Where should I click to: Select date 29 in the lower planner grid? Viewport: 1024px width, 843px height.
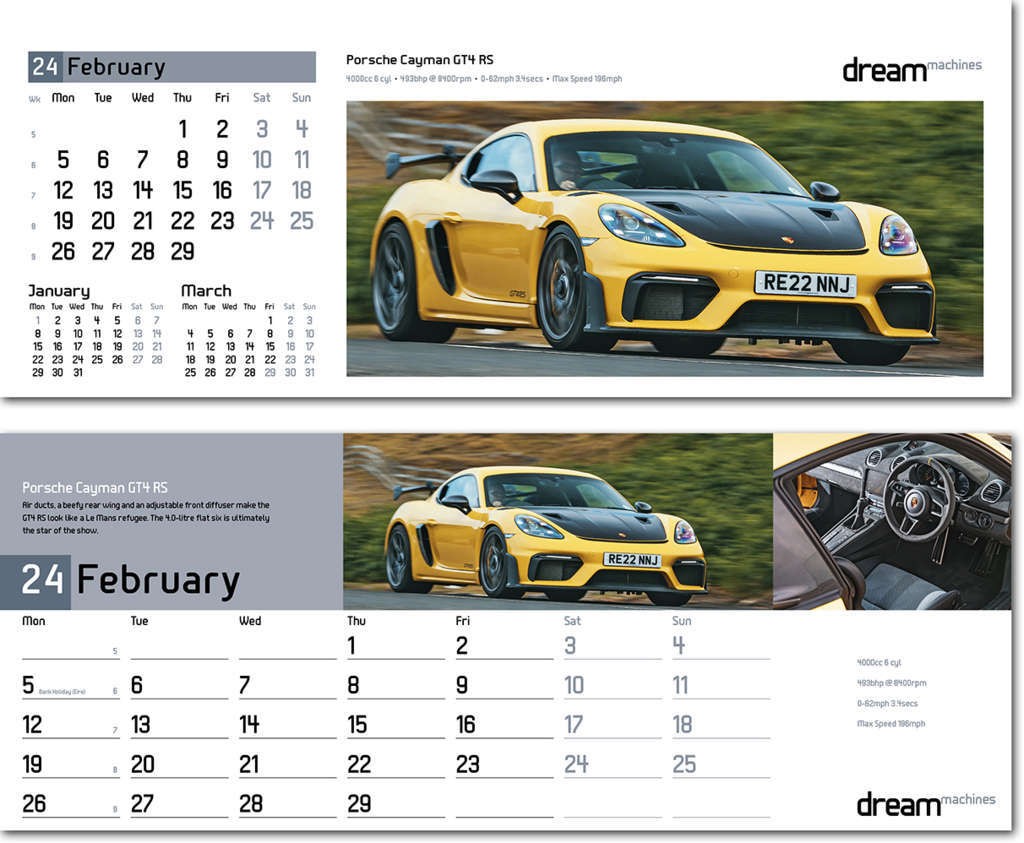click(359, 804)
